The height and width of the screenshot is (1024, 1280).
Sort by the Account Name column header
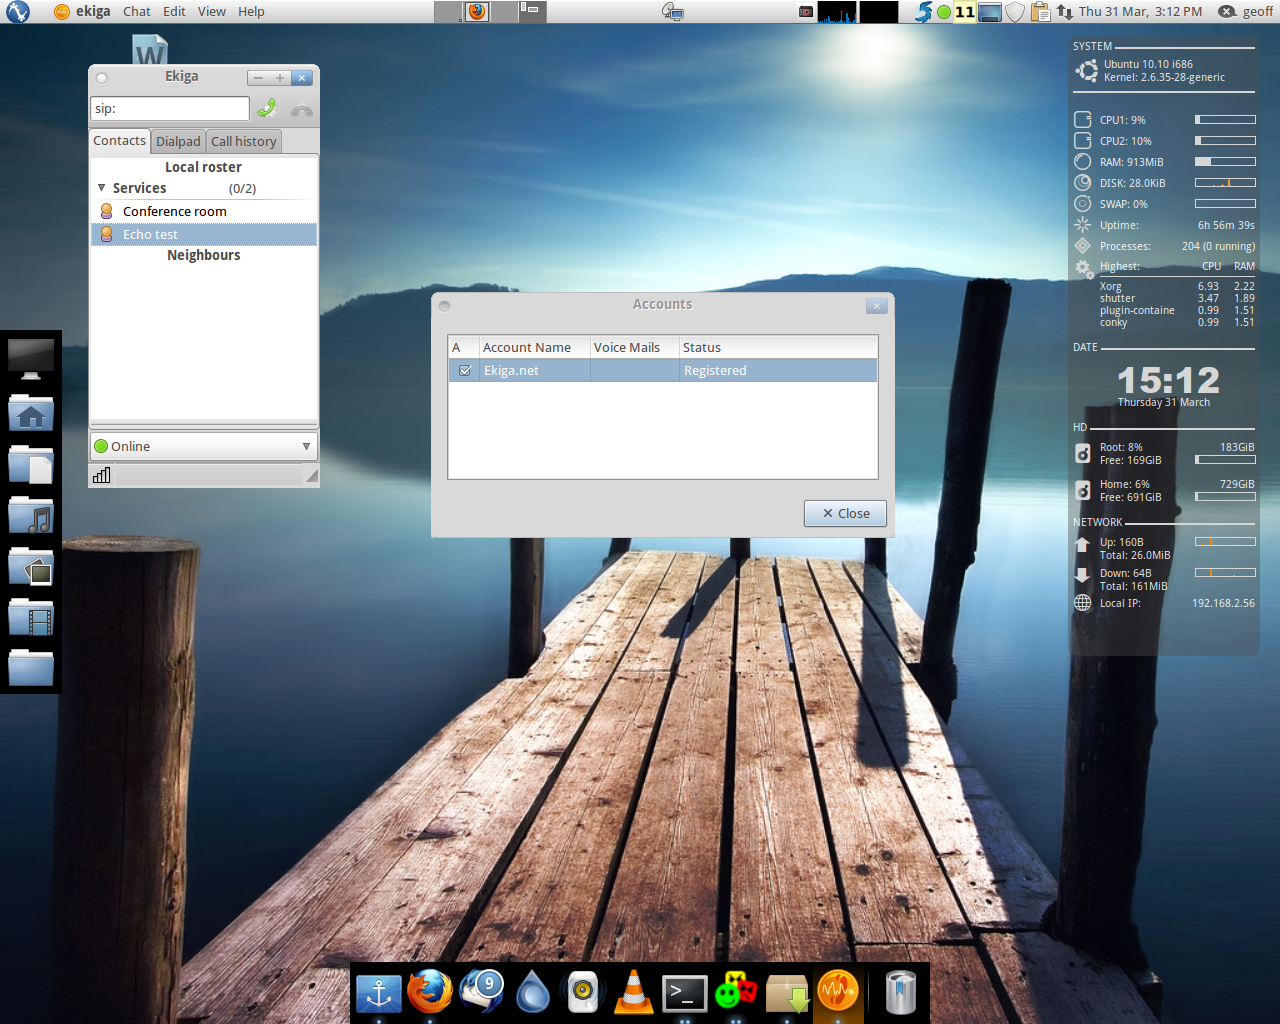[535, 347]
